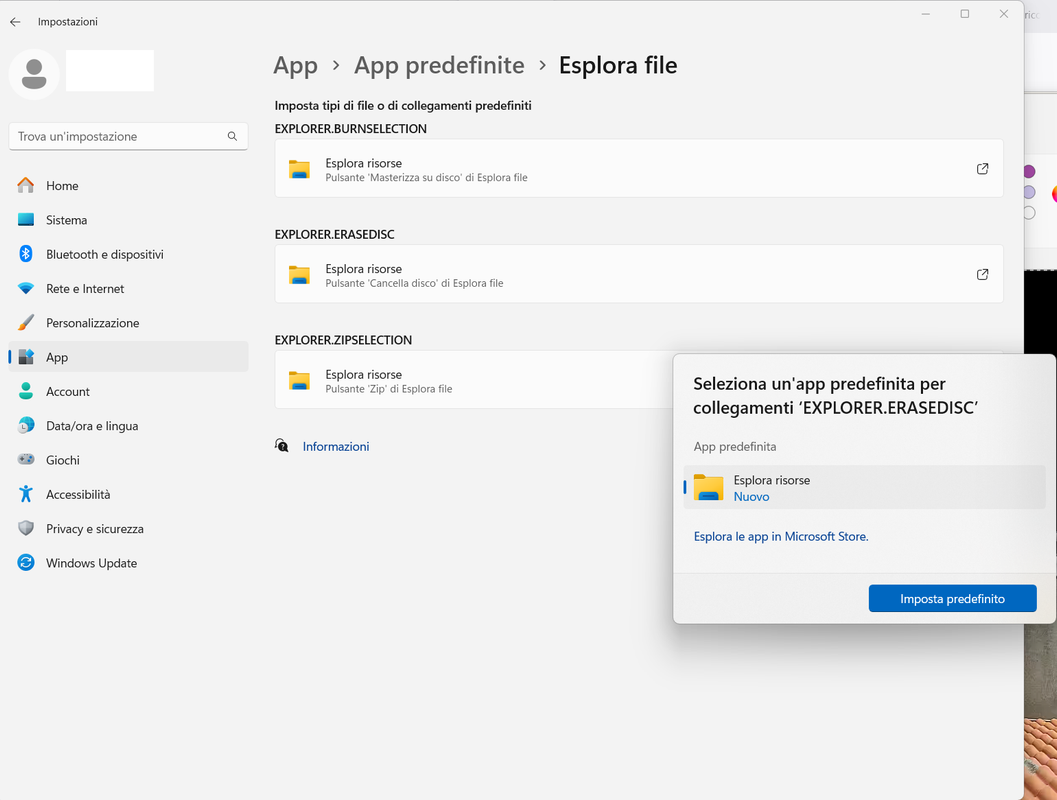Screen dimensions: 1057x800
Task: Open 'Esplora le app in Microsoft Store' link
Action: click(781, 536)
